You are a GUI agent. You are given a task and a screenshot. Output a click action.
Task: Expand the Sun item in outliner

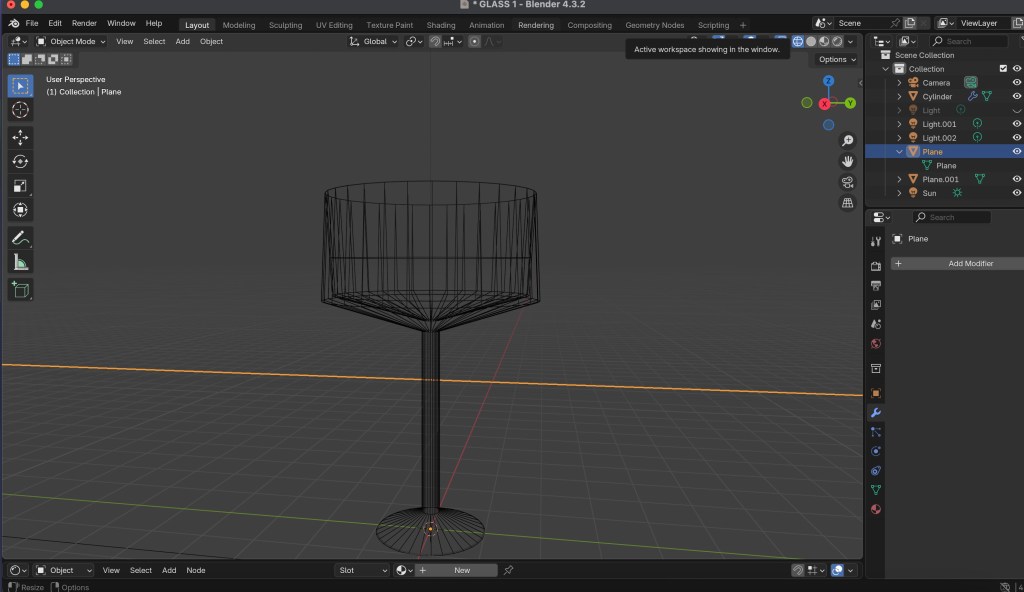(x=899, y=193)
